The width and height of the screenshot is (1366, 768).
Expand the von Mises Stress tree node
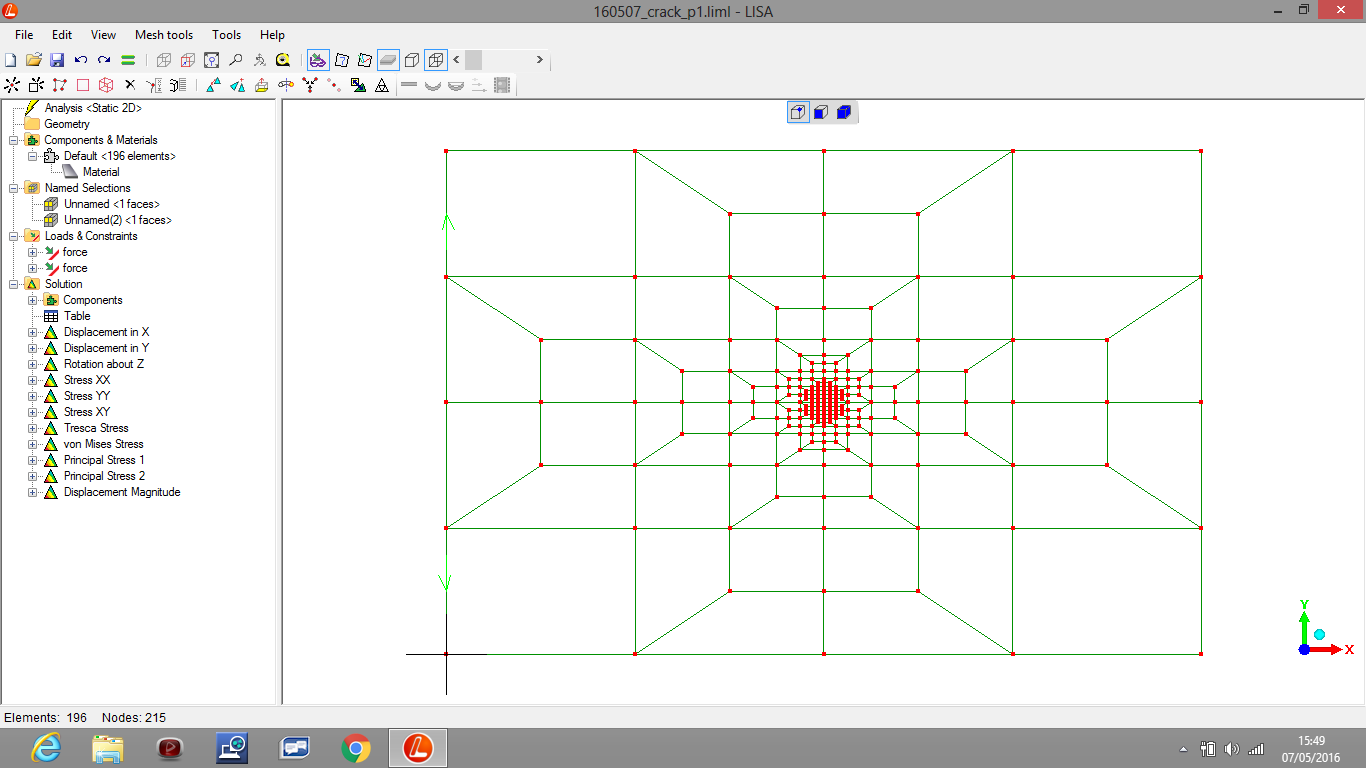(33, 444)
